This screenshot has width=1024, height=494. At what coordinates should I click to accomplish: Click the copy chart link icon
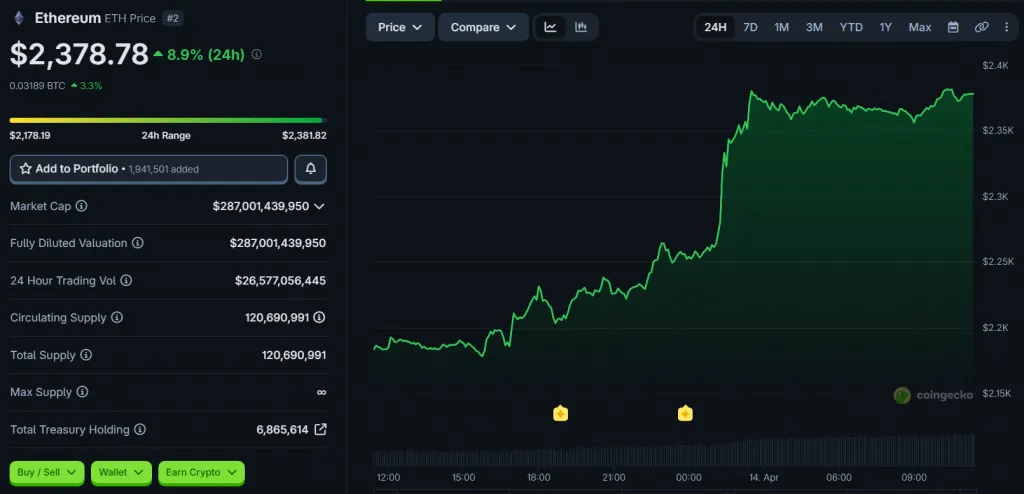982,27
